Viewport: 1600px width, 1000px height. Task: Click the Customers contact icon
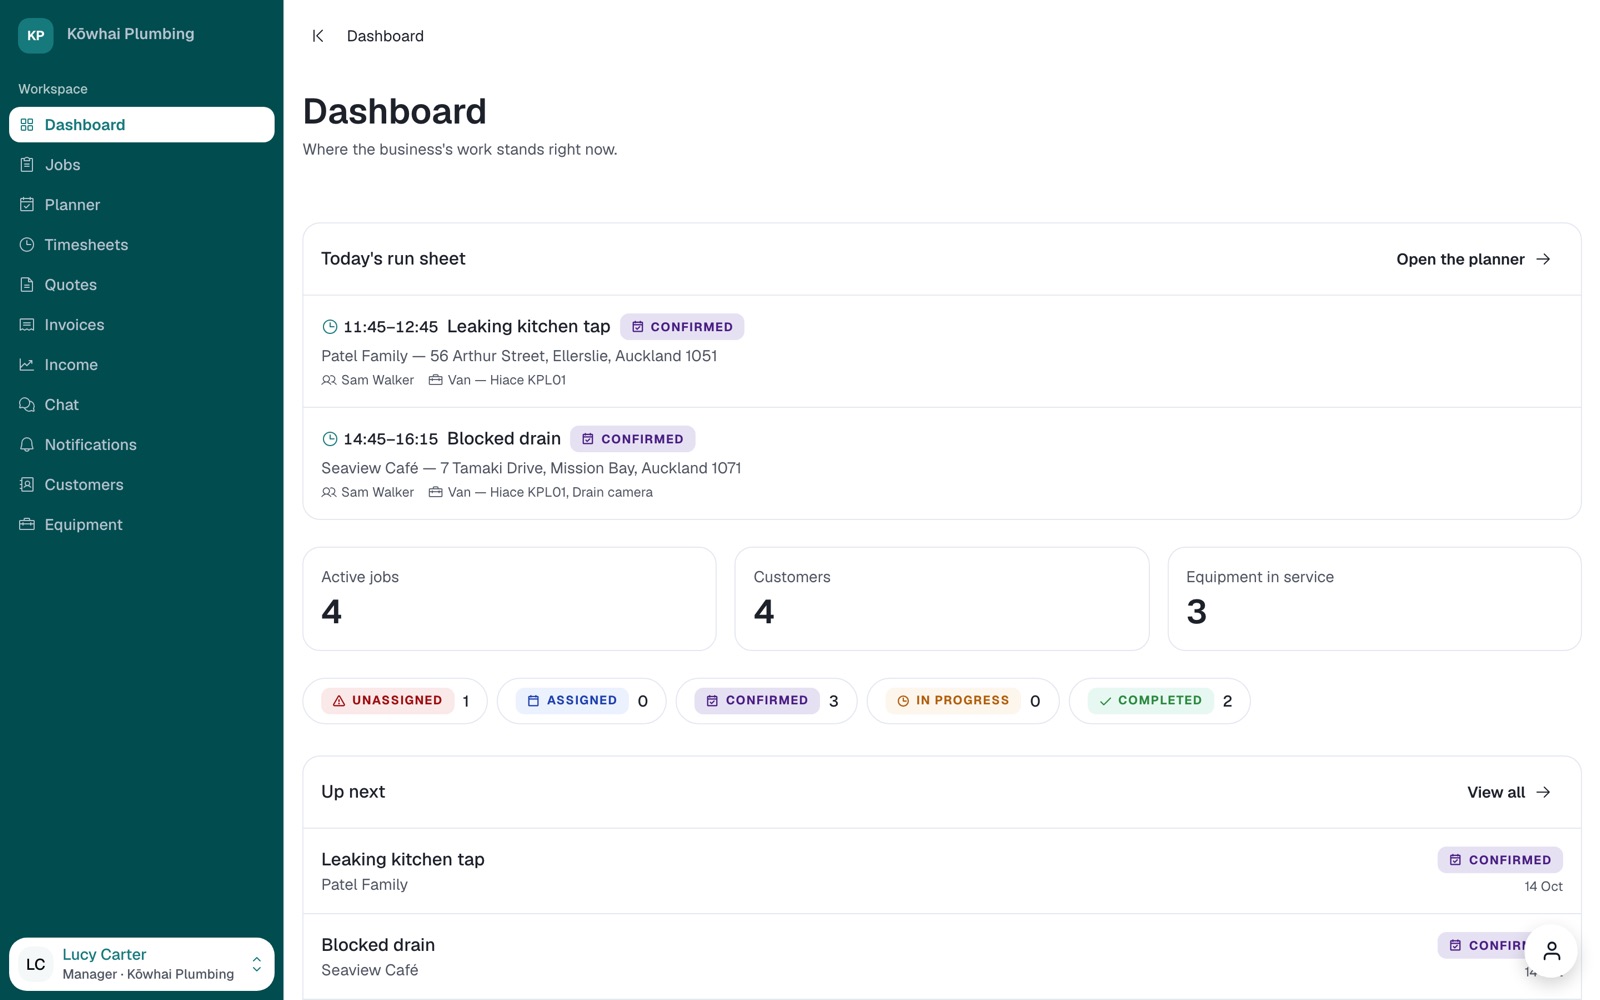click(27, 485)
